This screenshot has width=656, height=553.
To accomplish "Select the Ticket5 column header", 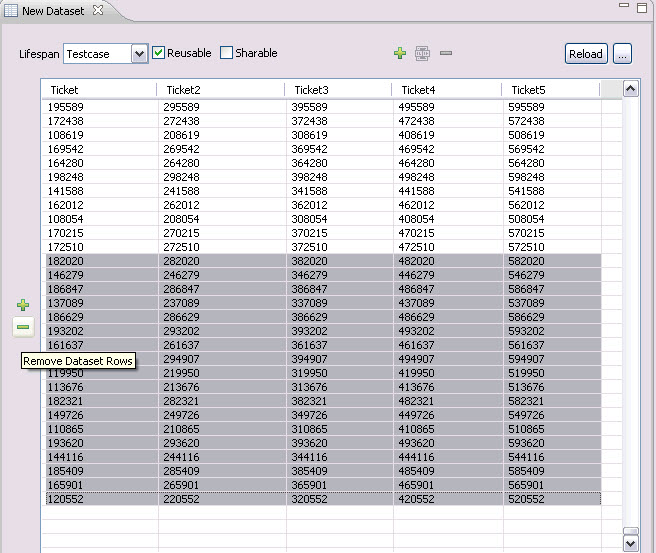I will coord(551,90).
